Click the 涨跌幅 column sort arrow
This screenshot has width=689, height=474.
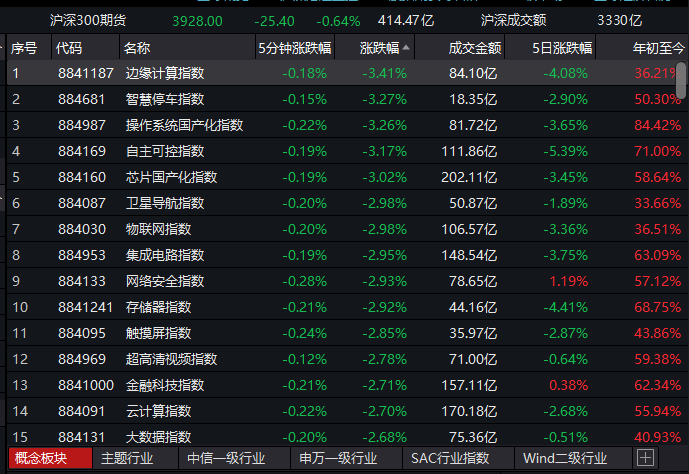tap(408, 48)
